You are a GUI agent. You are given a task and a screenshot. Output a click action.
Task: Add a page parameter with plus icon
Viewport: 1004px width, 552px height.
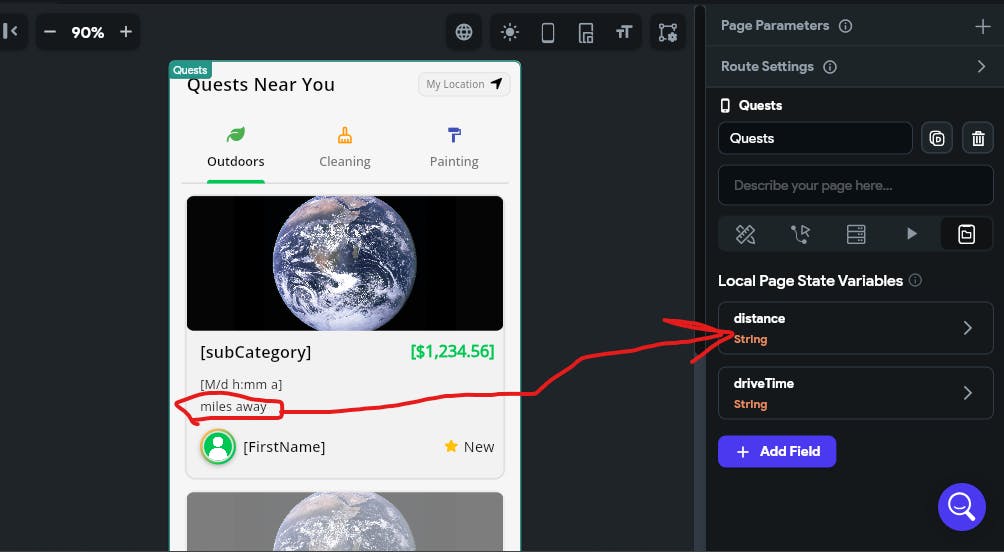[982, 26]
